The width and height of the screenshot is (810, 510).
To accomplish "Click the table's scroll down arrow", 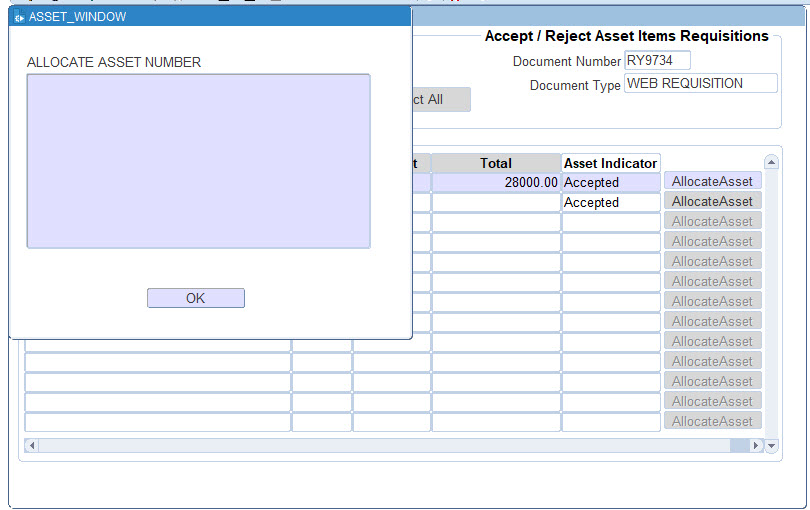I will (x=771, y=445).
